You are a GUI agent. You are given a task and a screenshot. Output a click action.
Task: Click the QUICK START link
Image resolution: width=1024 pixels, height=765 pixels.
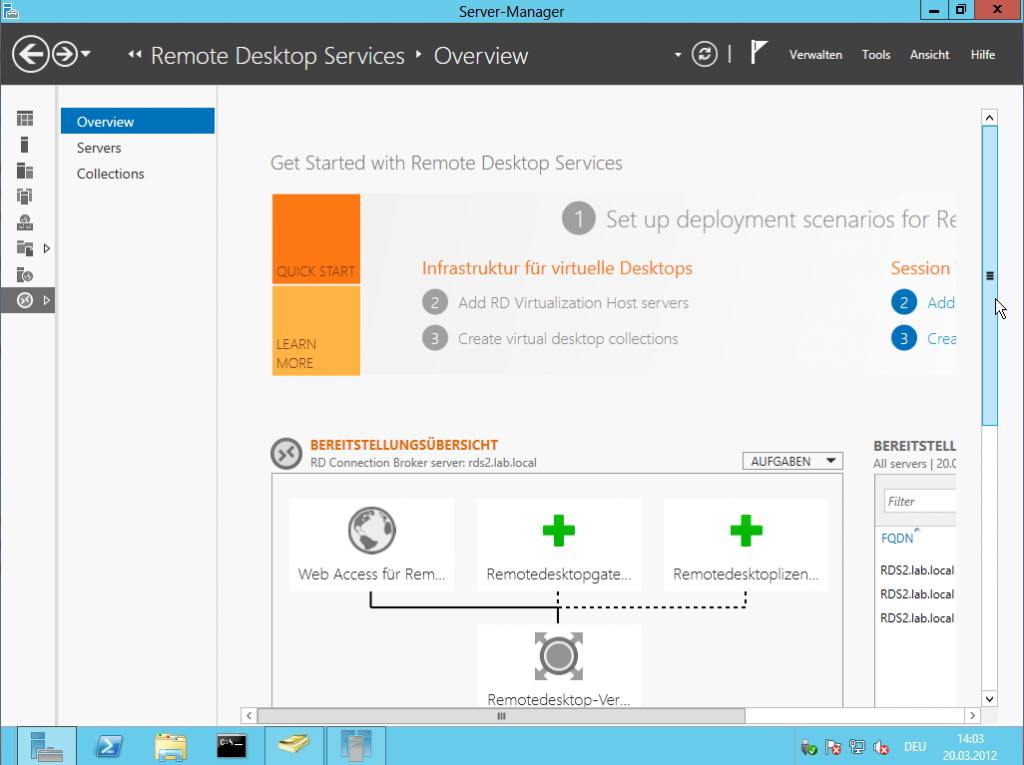click(x=315, y=240)
